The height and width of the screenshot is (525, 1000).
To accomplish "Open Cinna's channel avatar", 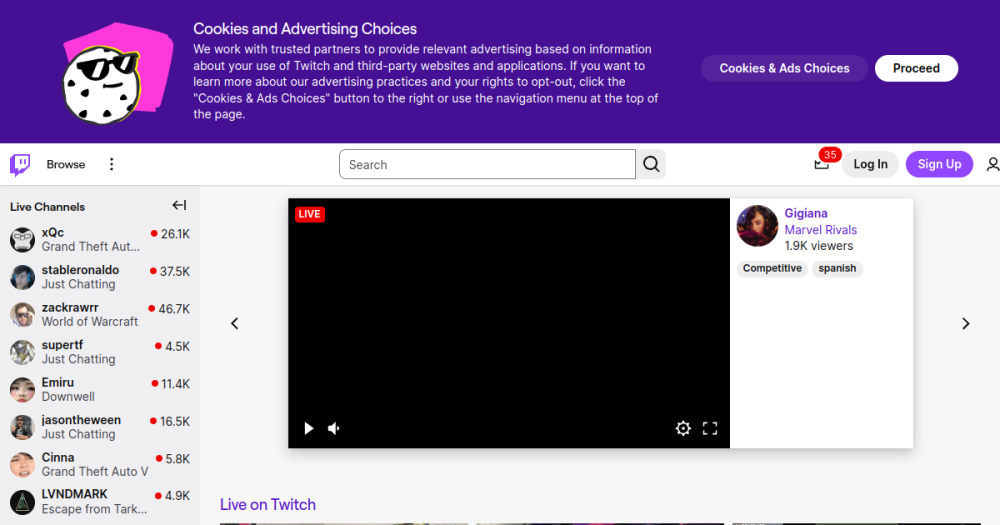I will (x=22, y=465).
